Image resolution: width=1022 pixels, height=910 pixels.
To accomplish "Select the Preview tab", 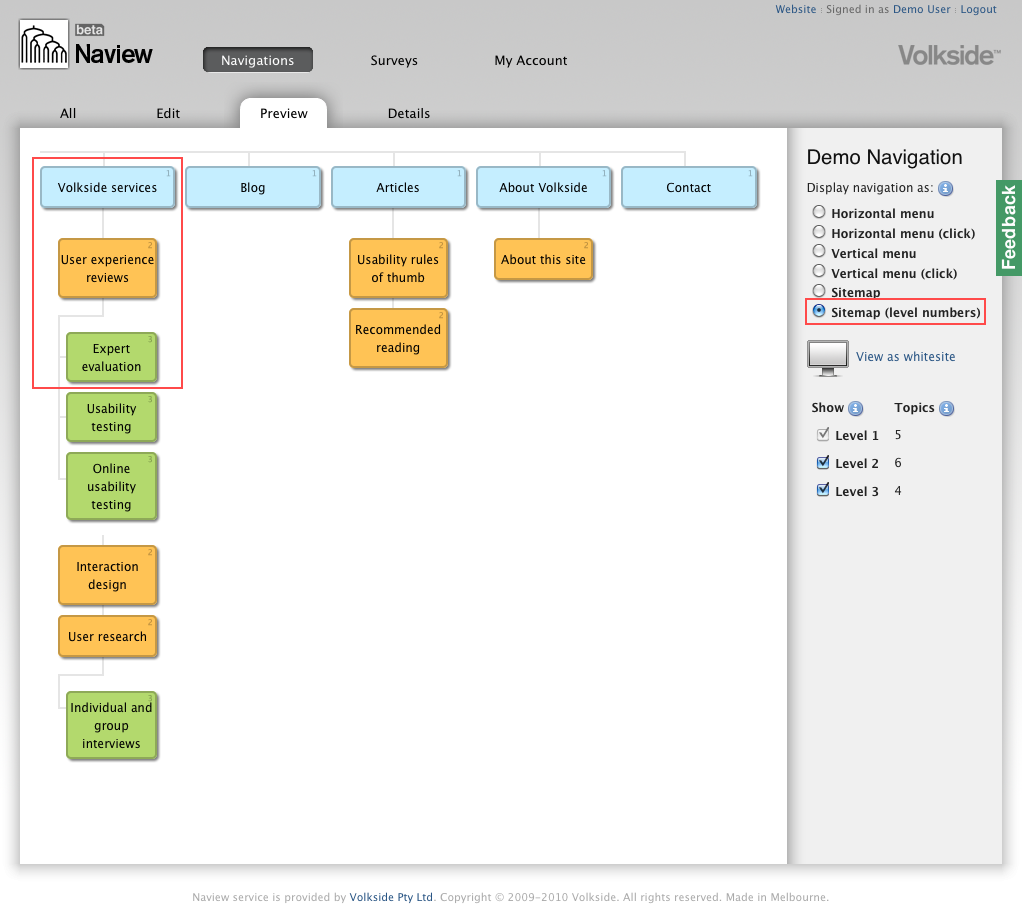I will pyautogui.click(x=284, y=113).
